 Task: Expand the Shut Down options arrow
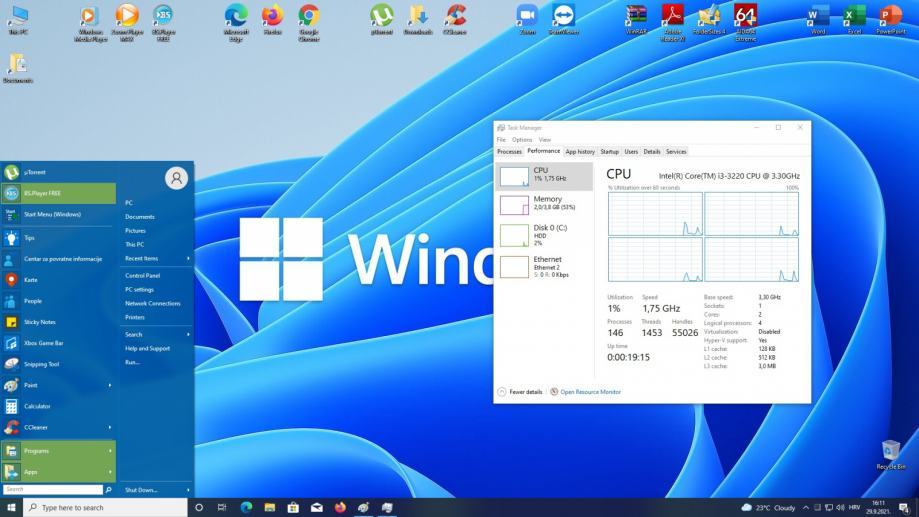(x=188, y=490)
